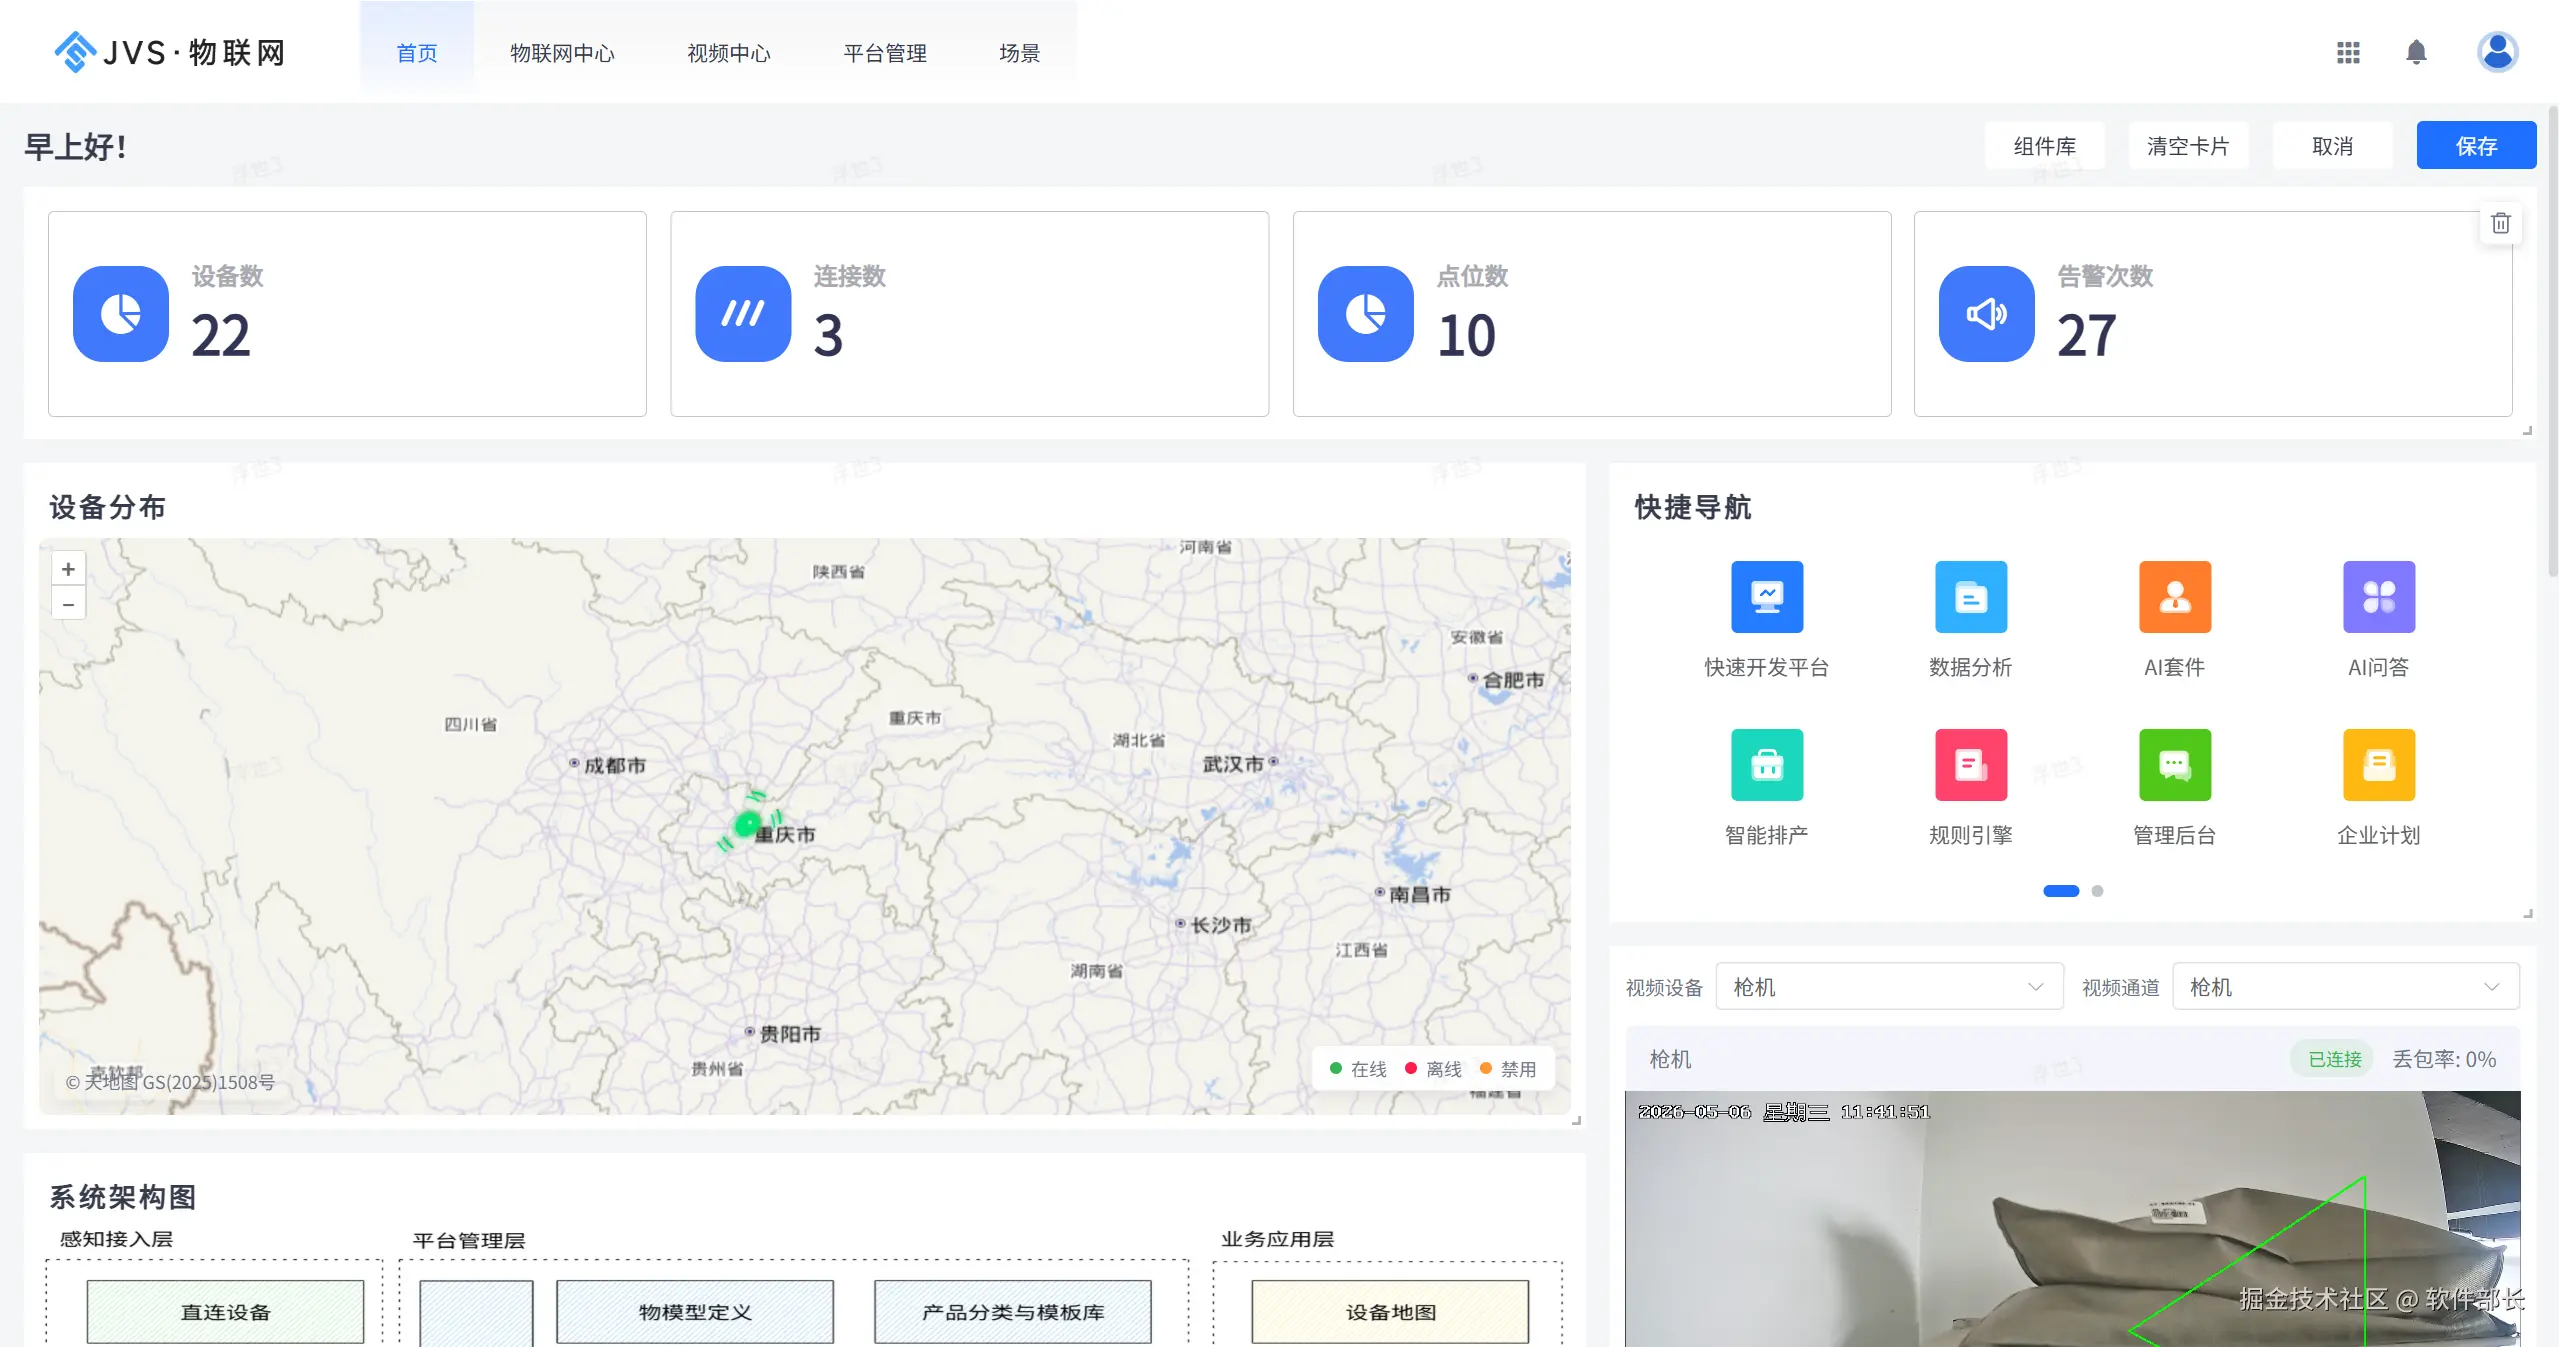Image resolution: width=2559 pixels, height=1347 pixels.
Task: Toggle 禁用 legend filter on map
Action: [x=1508, y=1069]
